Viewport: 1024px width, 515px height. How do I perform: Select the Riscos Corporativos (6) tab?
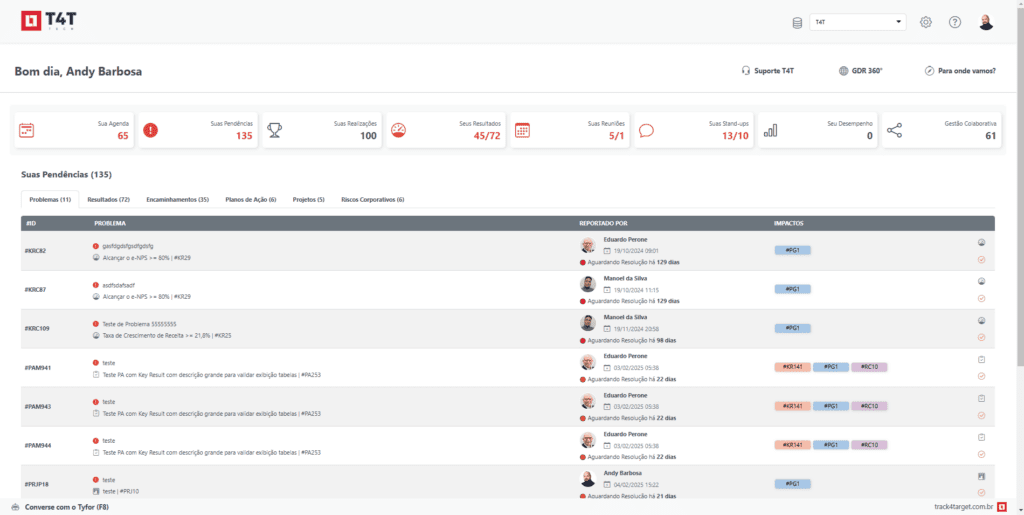(x=372, y=199)
